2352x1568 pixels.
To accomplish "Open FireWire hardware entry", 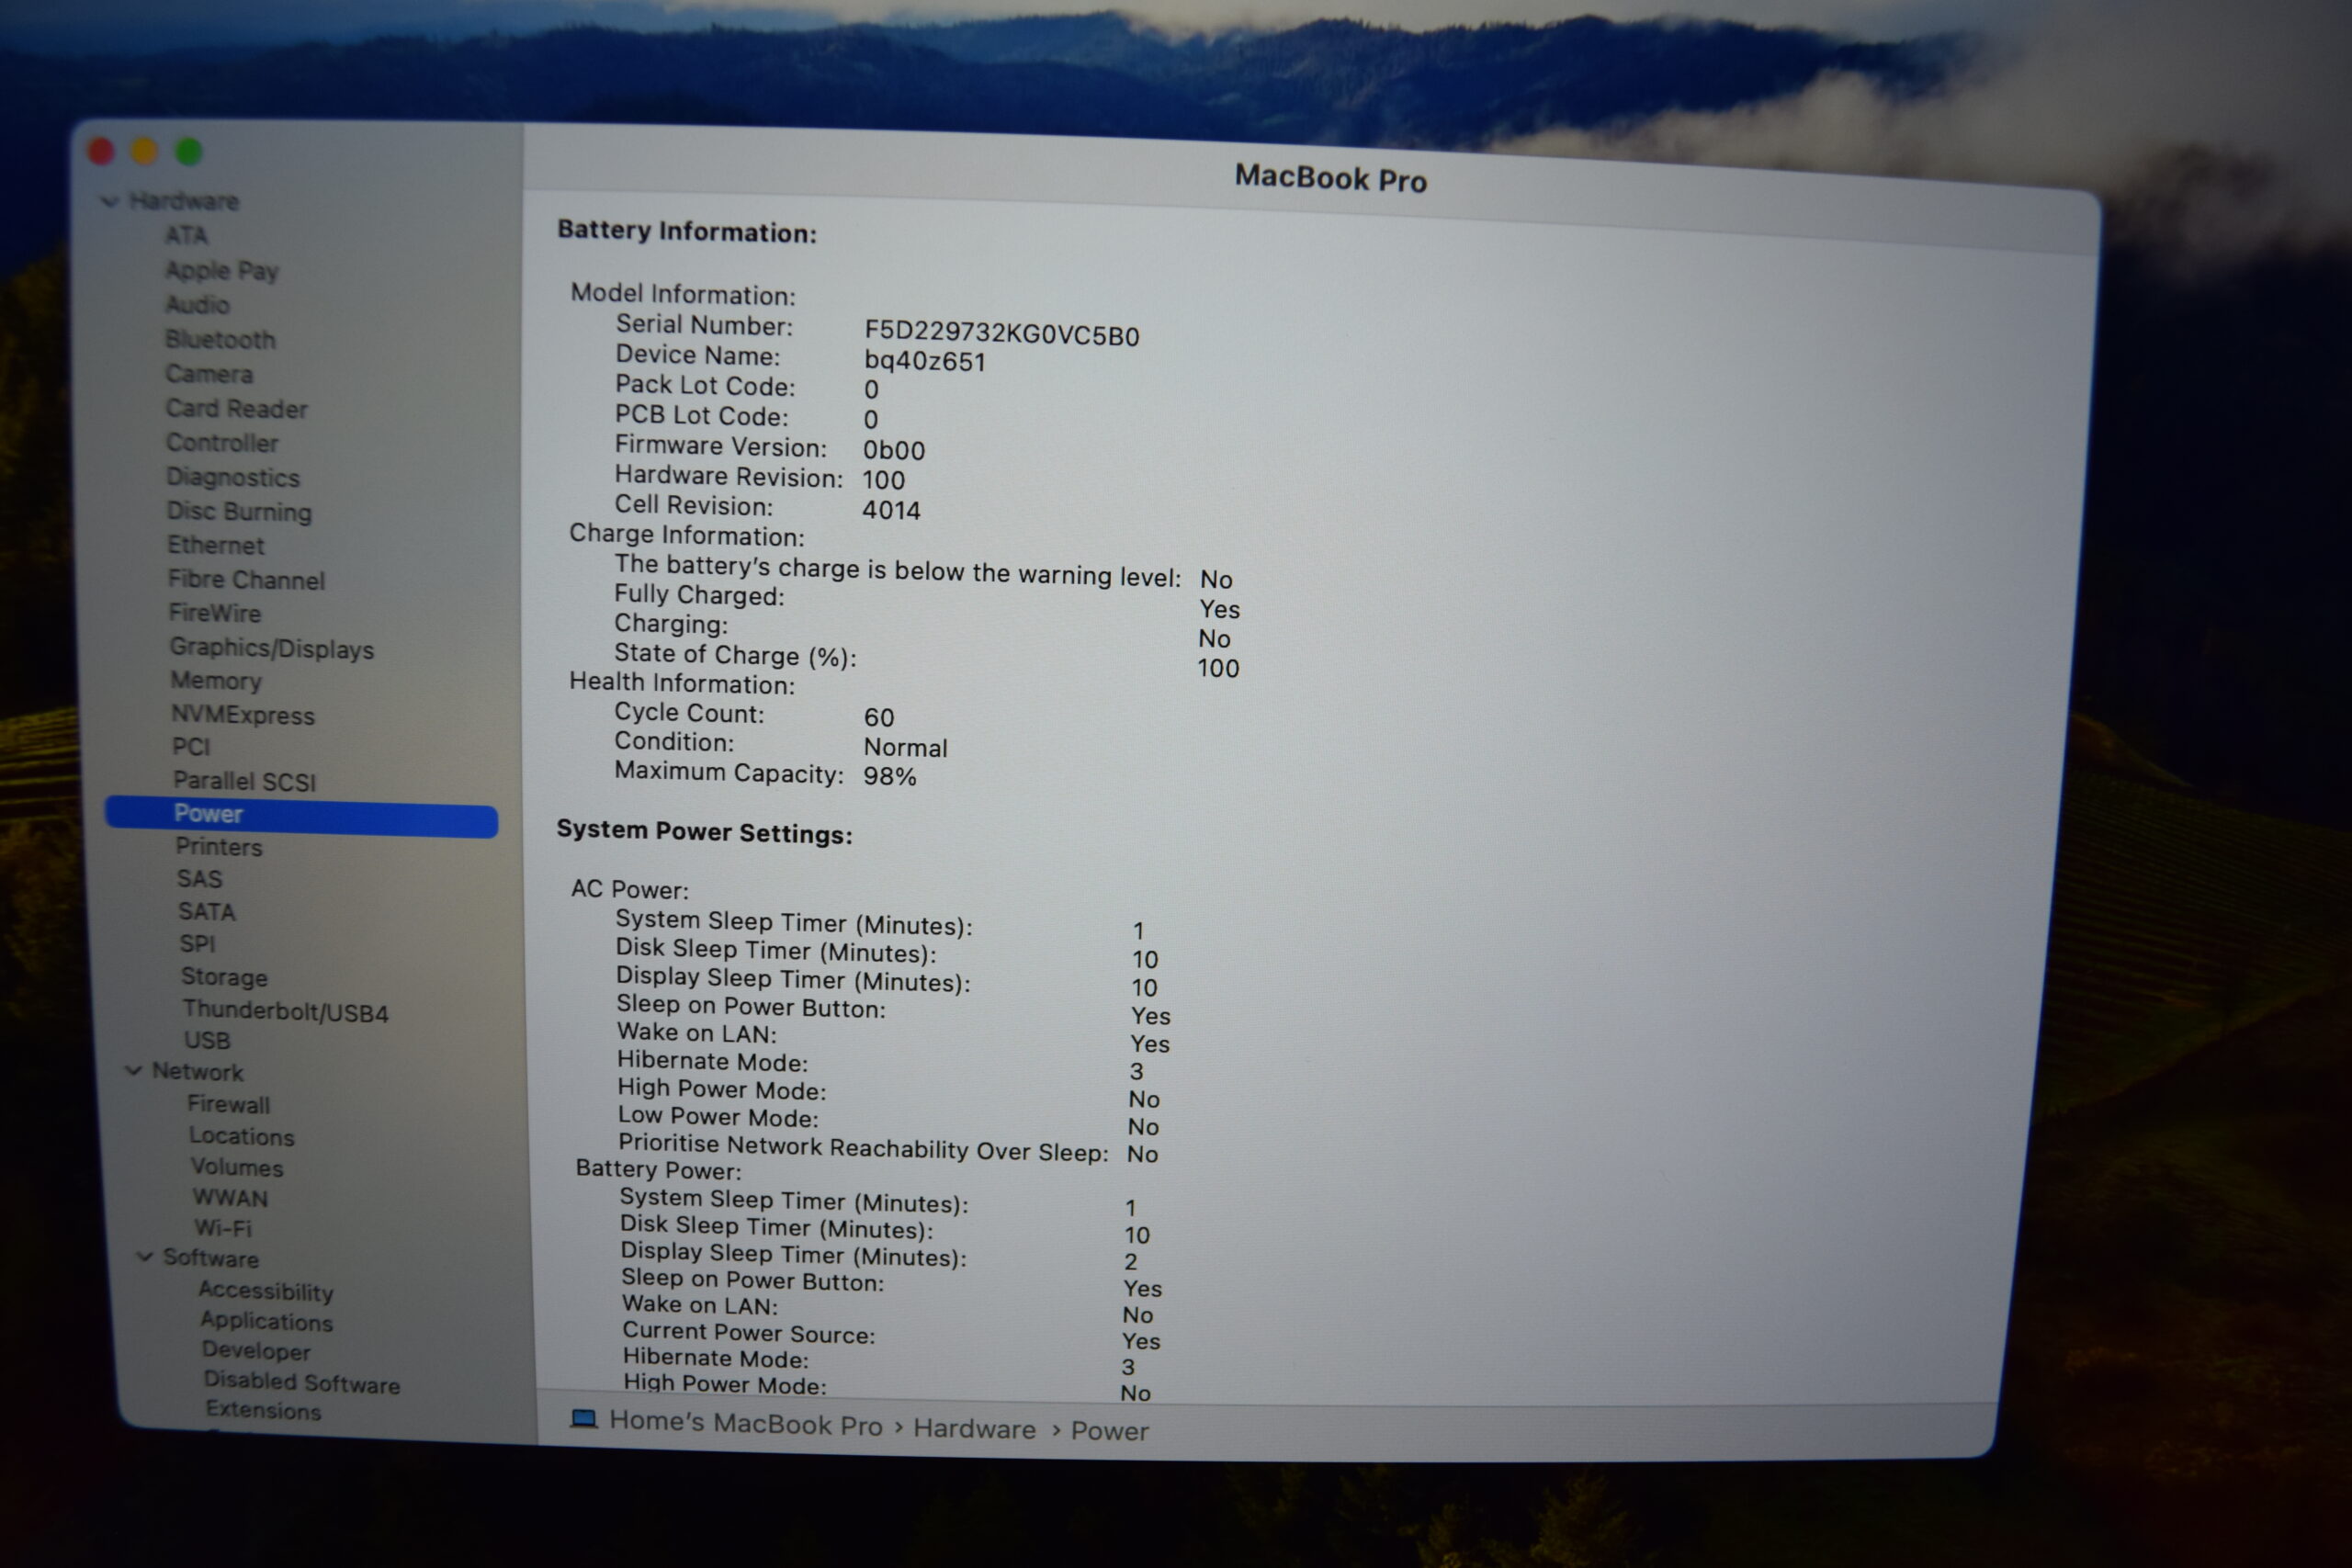I will click(215, 613).
